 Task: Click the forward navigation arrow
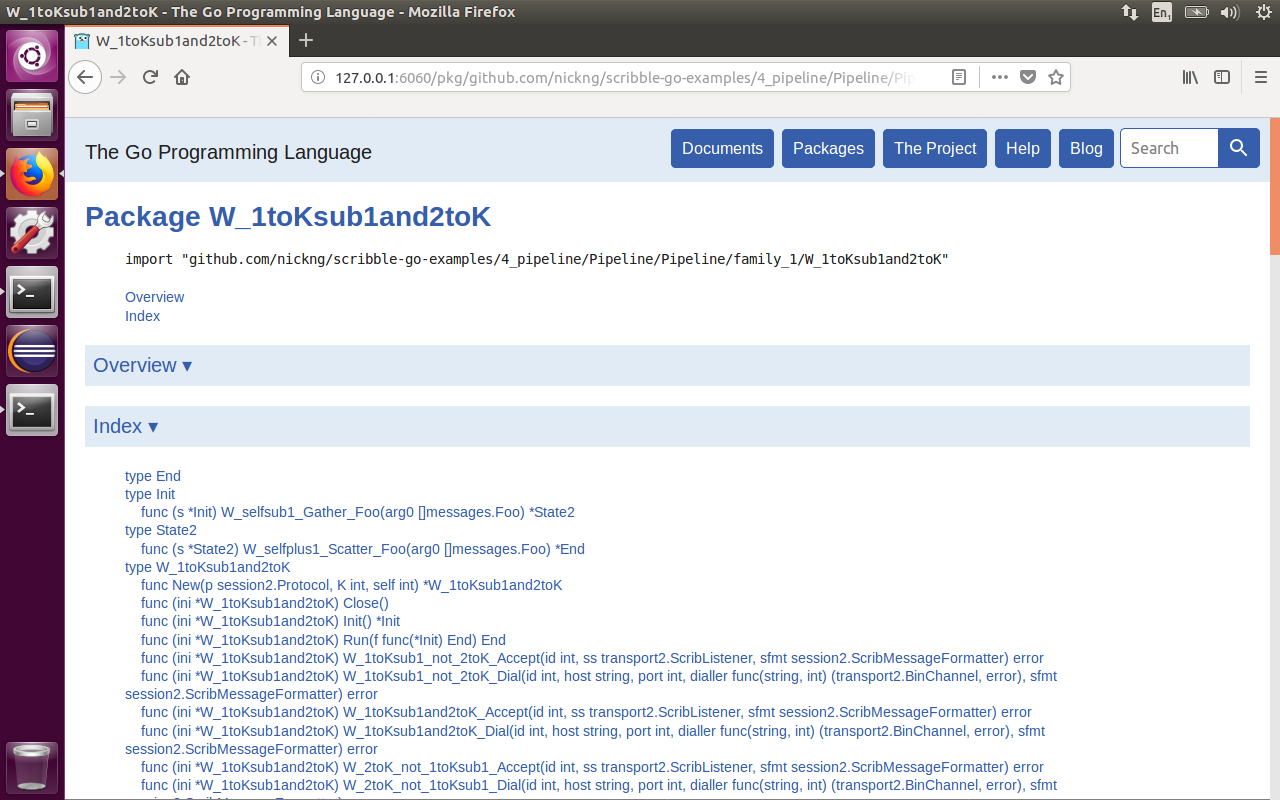118,77
